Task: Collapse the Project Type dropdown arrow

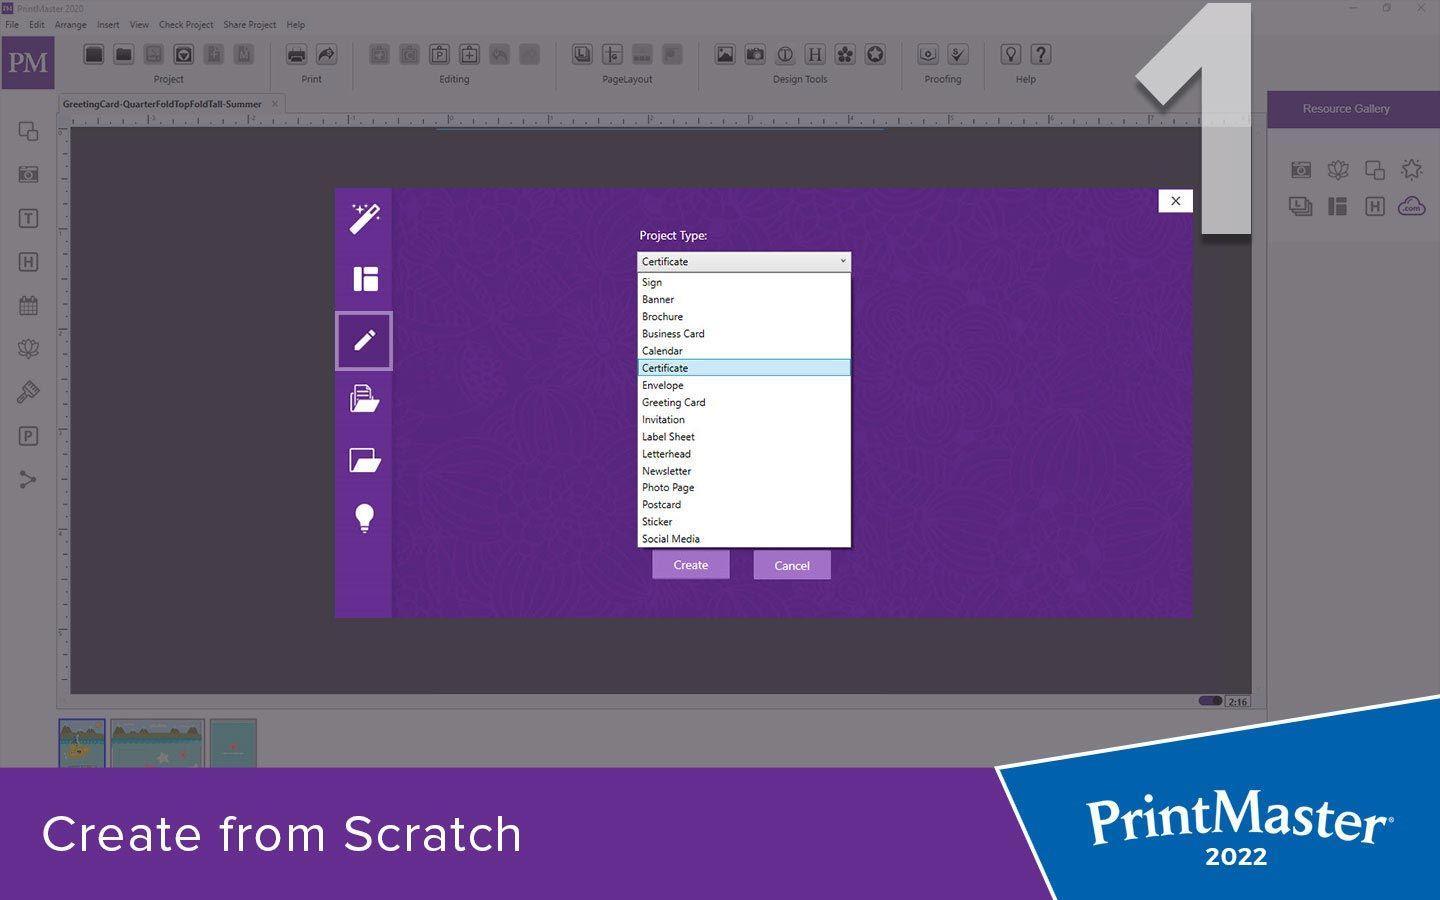Action: point(843,261)
